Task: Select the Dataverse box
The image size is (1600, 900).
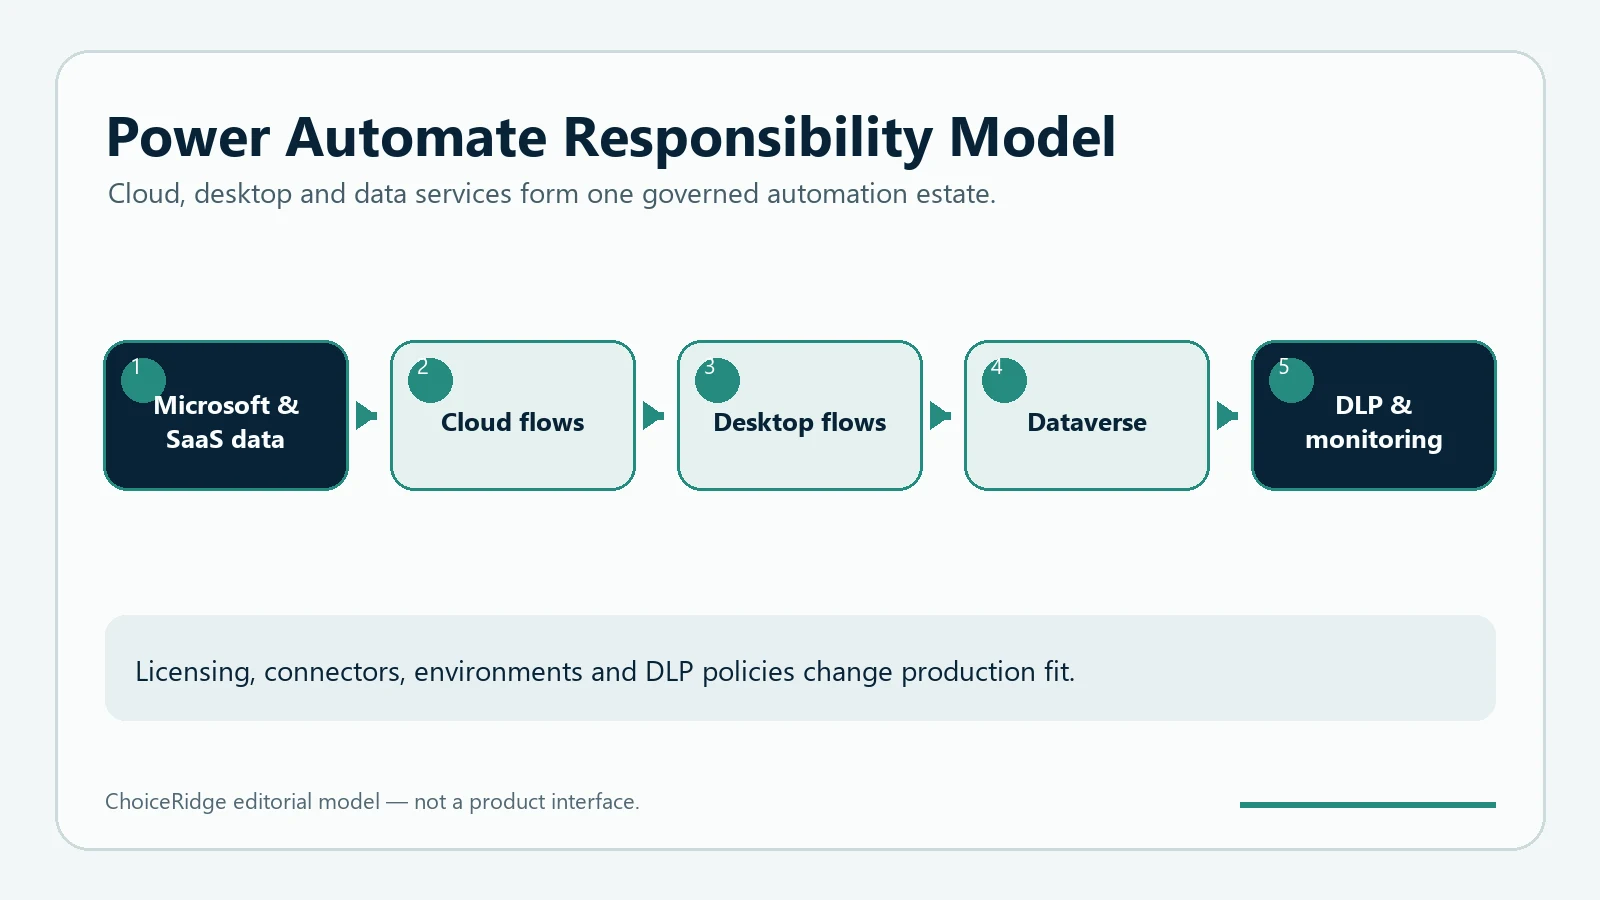Action: pos(1087,415)
